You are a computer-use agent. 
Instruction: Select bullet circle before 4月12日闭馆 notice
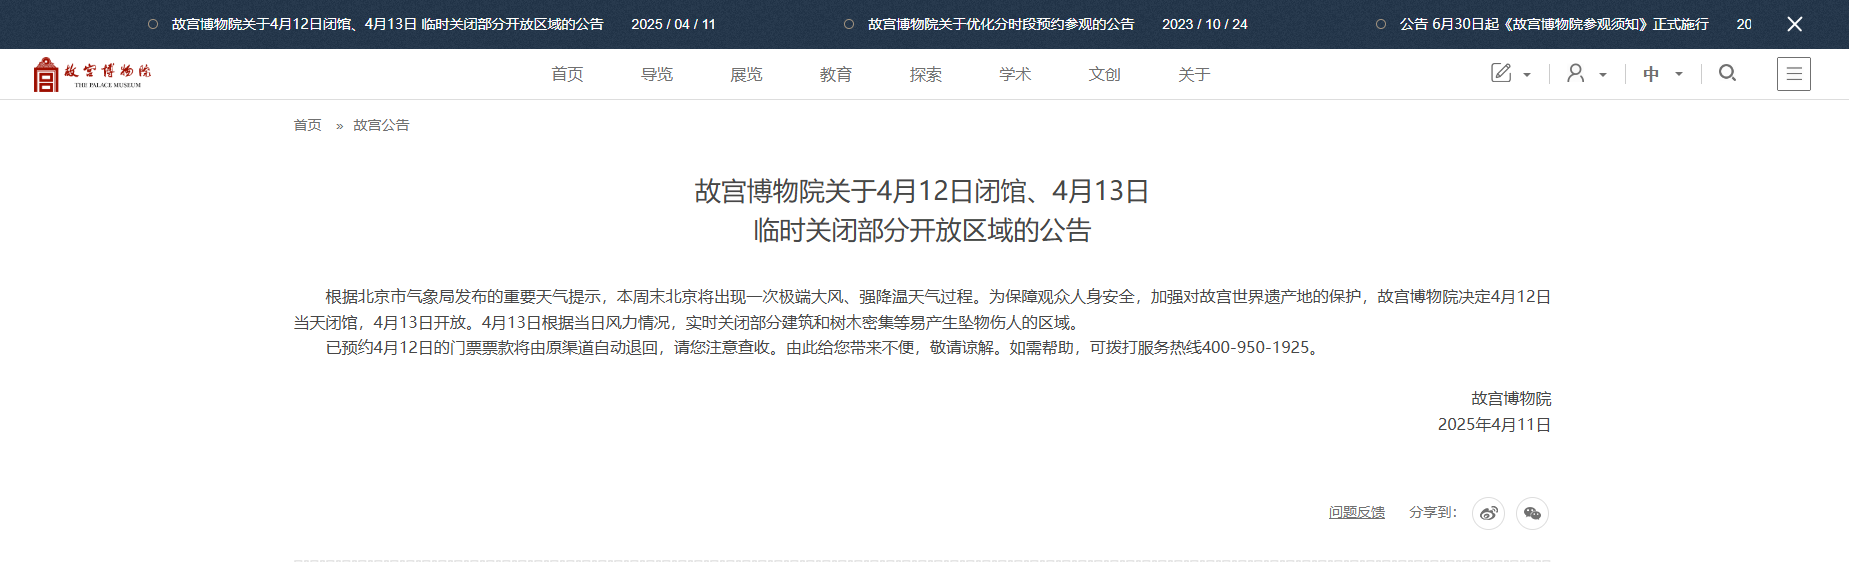coord(153,24)
